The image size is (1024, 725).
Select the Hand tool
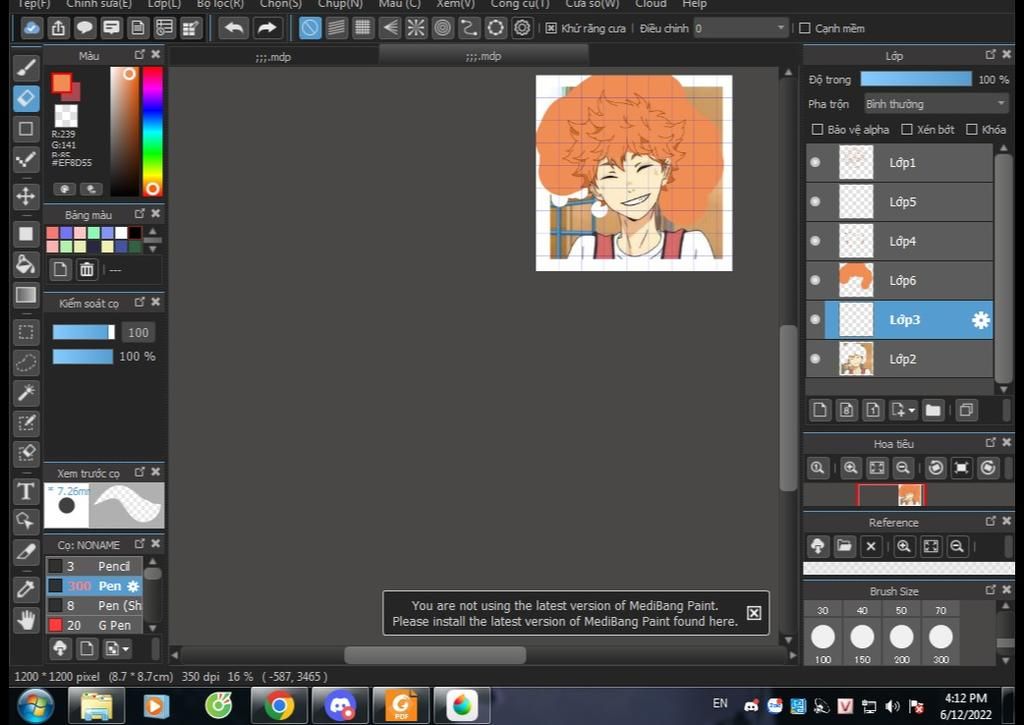pos(26,619)
